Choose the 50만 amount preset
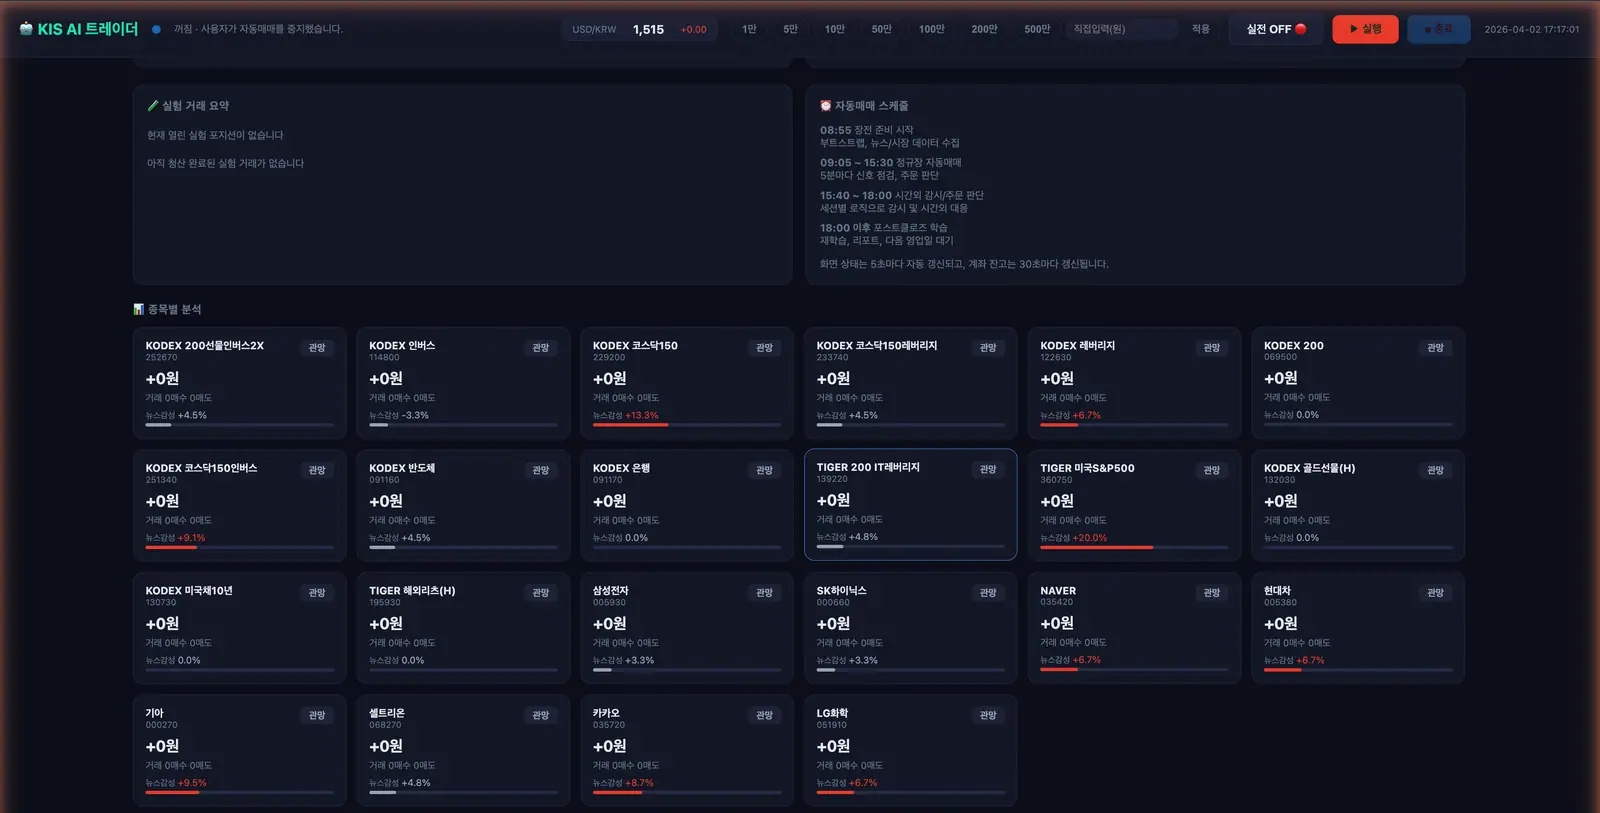This screenshot has height=813, width=1600. coord(881,29)
